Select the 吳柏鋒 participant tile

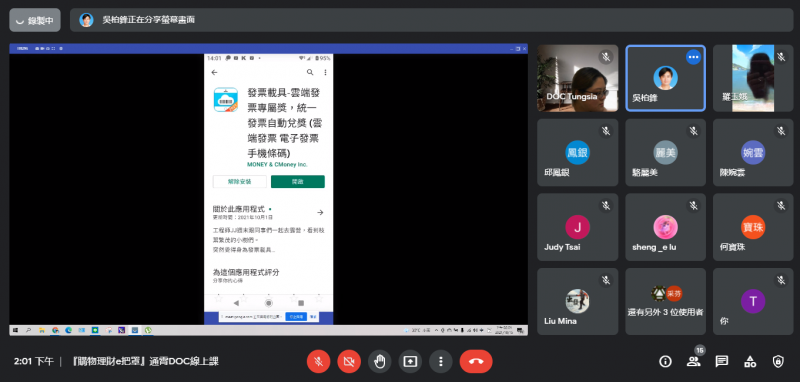[x=666, y=78]
